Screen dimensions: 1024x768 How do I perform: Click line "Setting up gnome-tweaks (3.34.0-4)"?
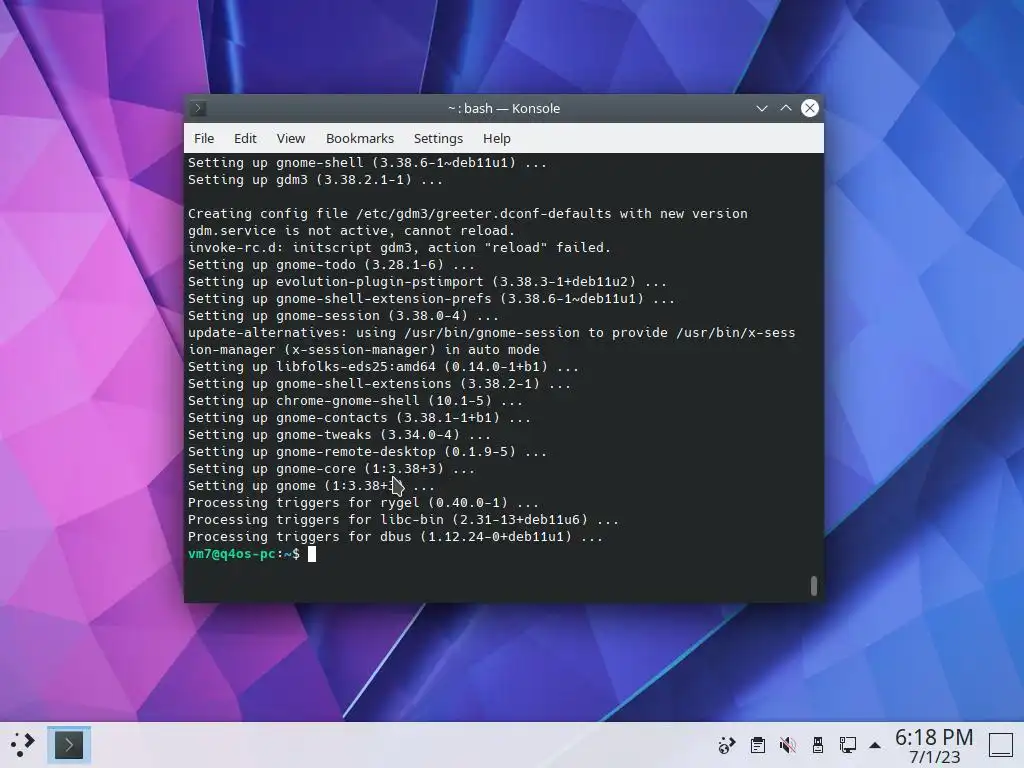[339, 435]
